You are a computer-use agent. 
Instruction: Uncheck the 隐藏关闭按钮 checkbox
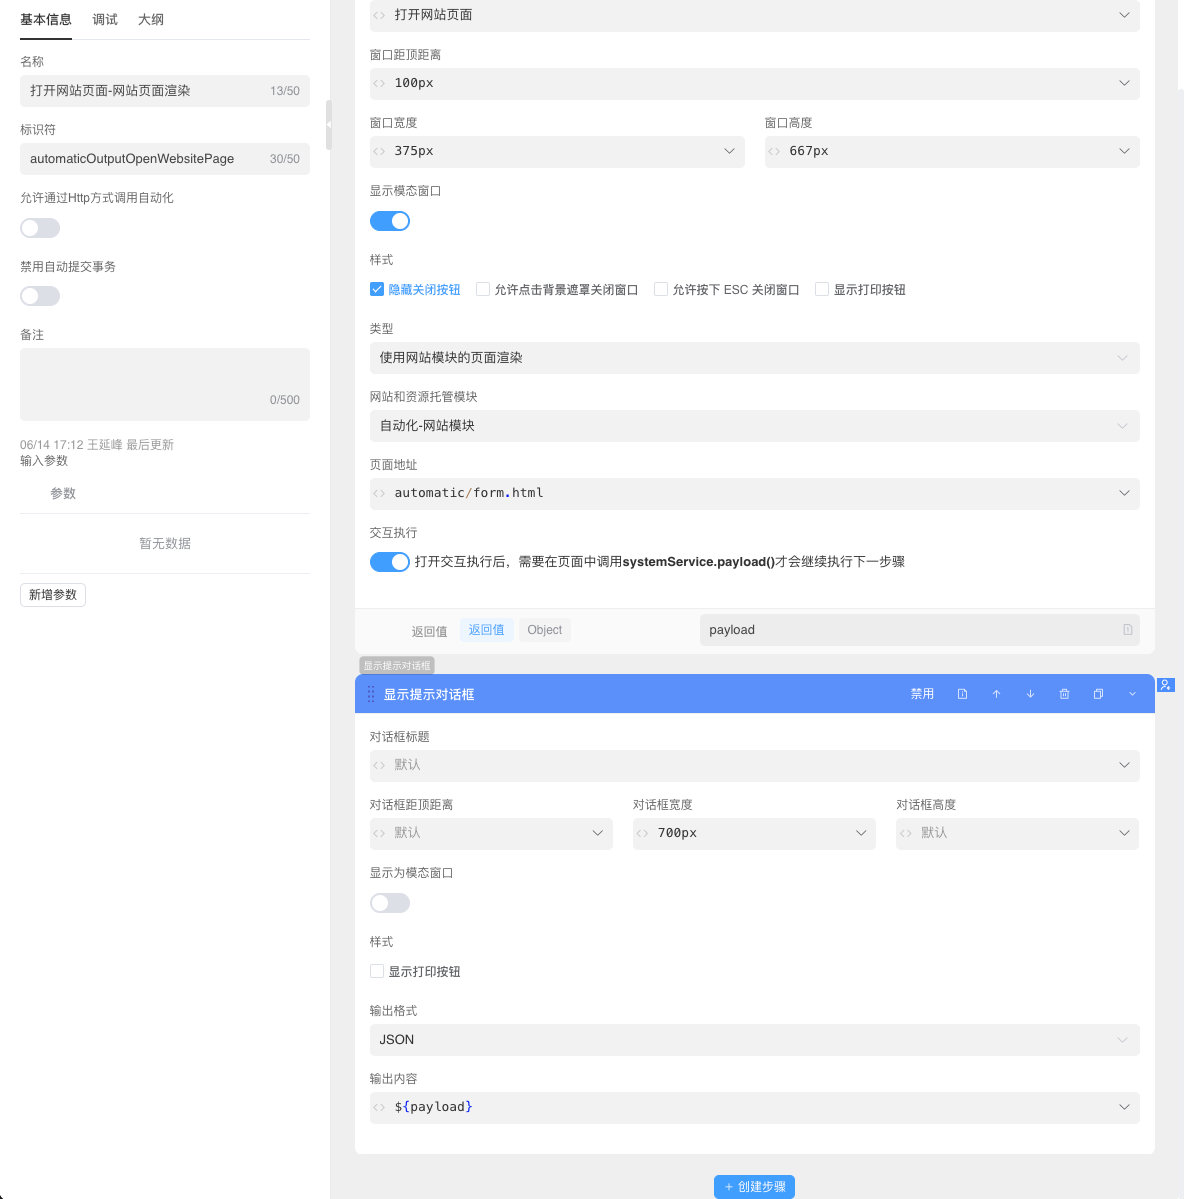tap(377, 289)
